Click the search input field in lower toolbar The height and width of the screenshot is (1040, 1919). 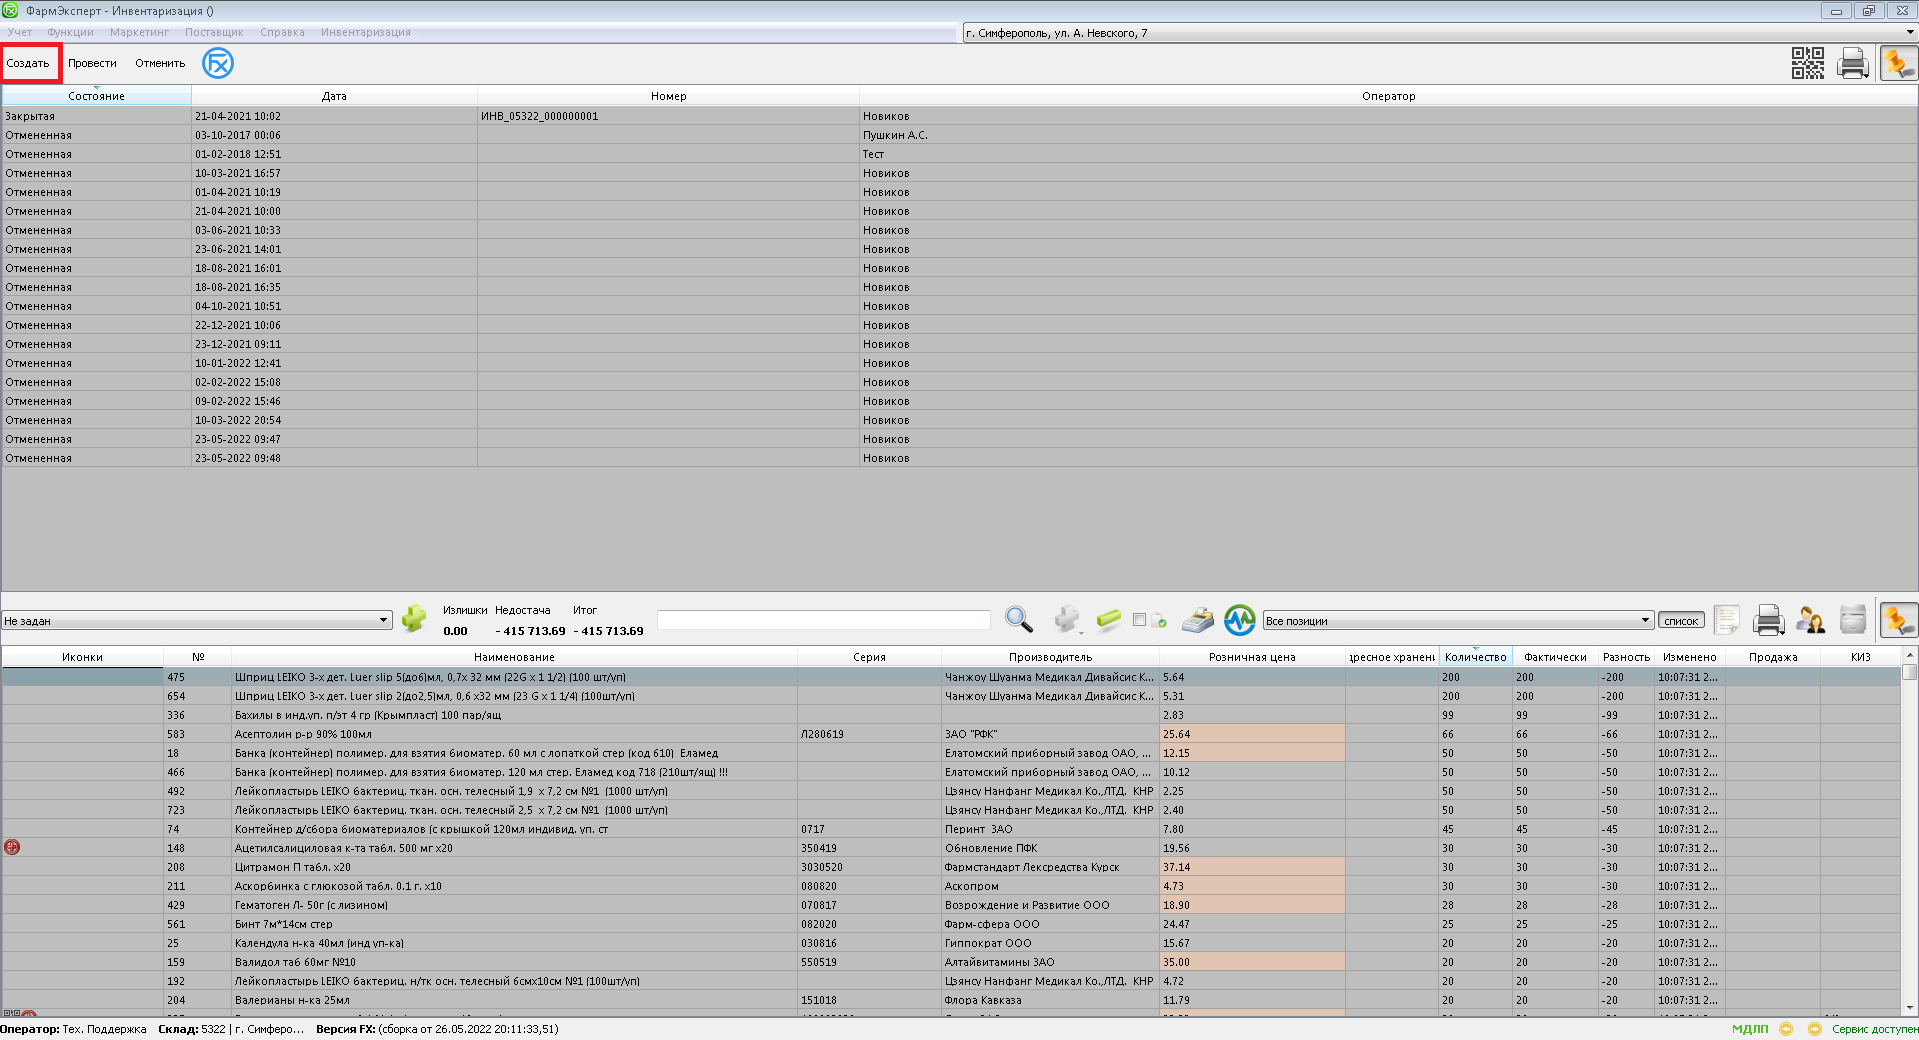(x=823, y=621)
